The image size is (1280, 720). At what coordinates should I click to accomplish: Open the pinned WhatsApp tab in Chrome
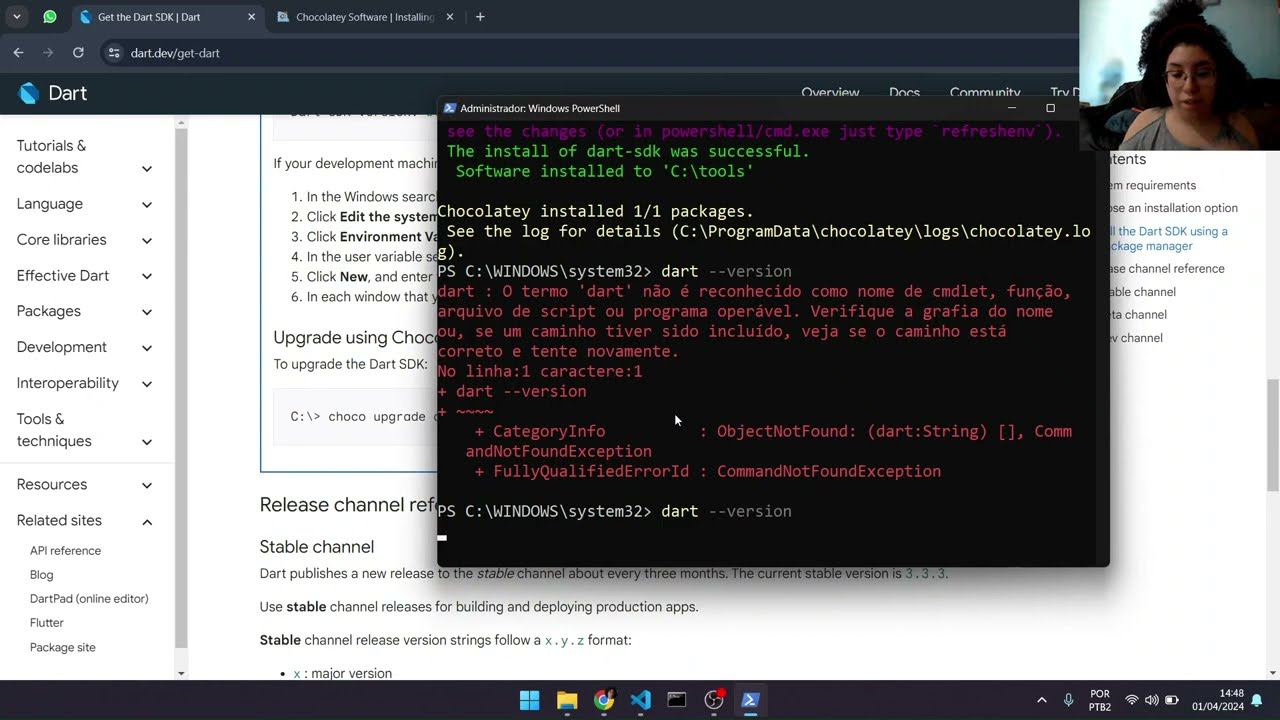point(50,17)
